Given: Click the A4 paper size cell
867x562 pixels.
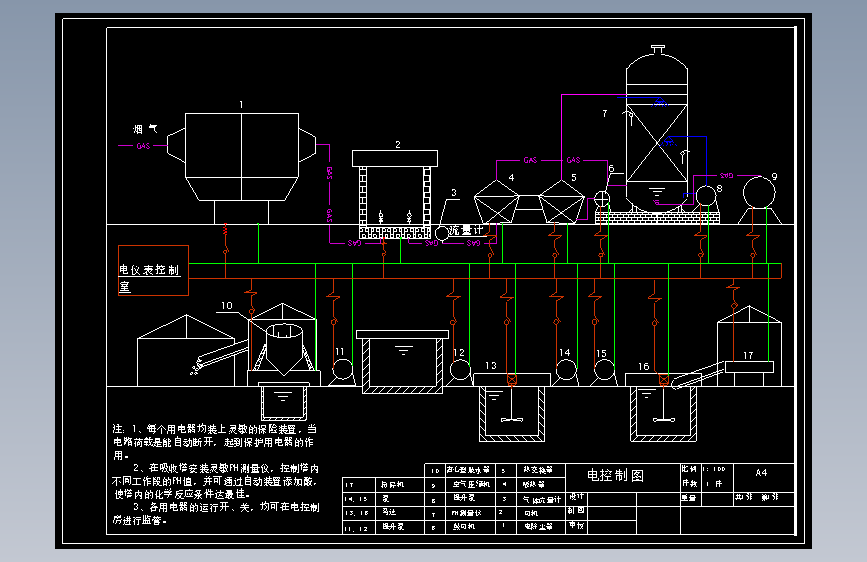Looking at the screenshot, I should pos(761,473).
